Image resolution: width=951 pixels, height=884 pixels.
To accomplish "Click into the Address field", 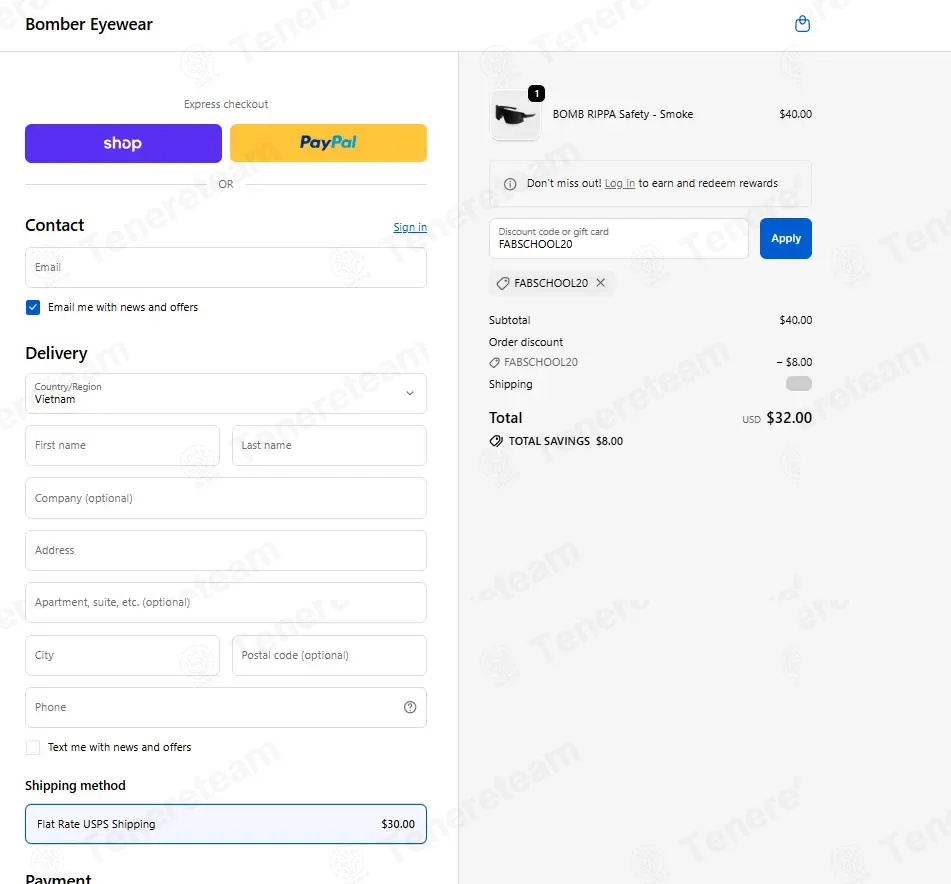I will point(226,551).
